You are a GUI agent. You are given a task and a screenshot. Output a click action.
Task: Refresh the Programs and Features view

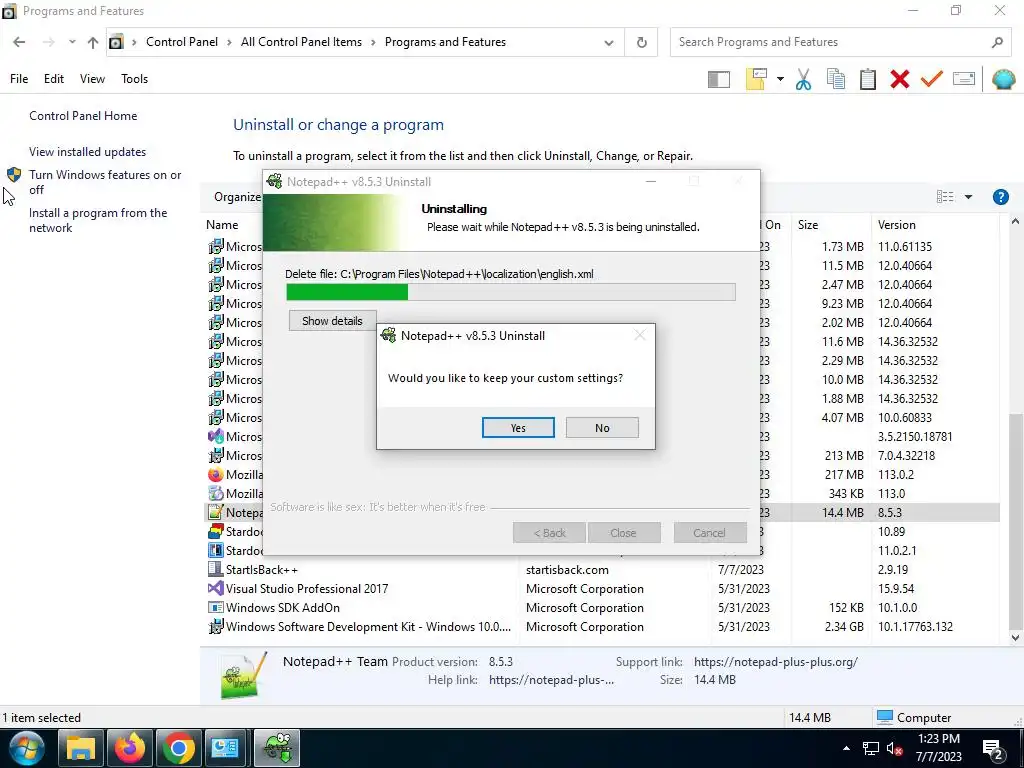pyautogui.click(x=641, y=42)
